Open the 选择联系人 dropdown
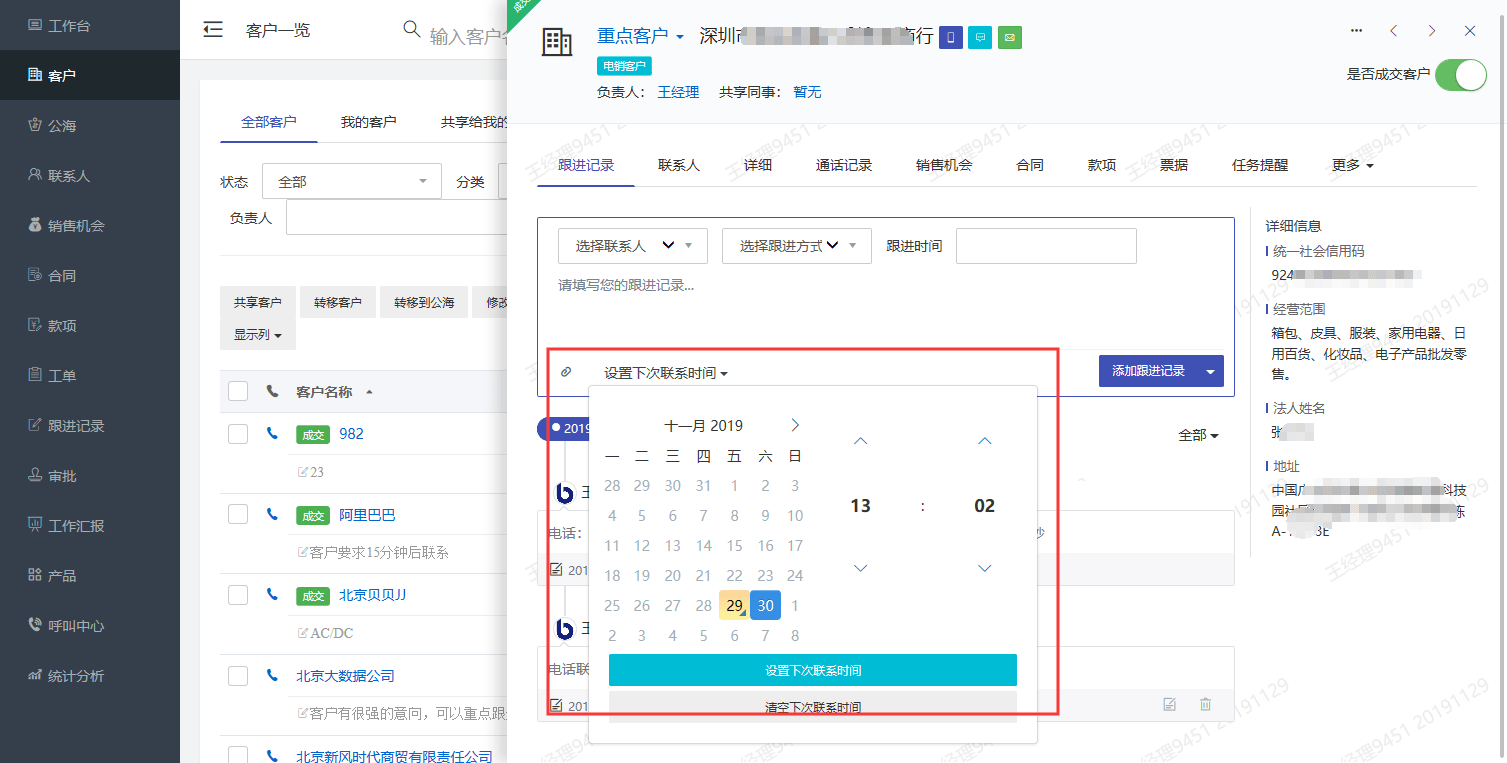Viewport: 1507px width, 763px height. pos(632,246)
